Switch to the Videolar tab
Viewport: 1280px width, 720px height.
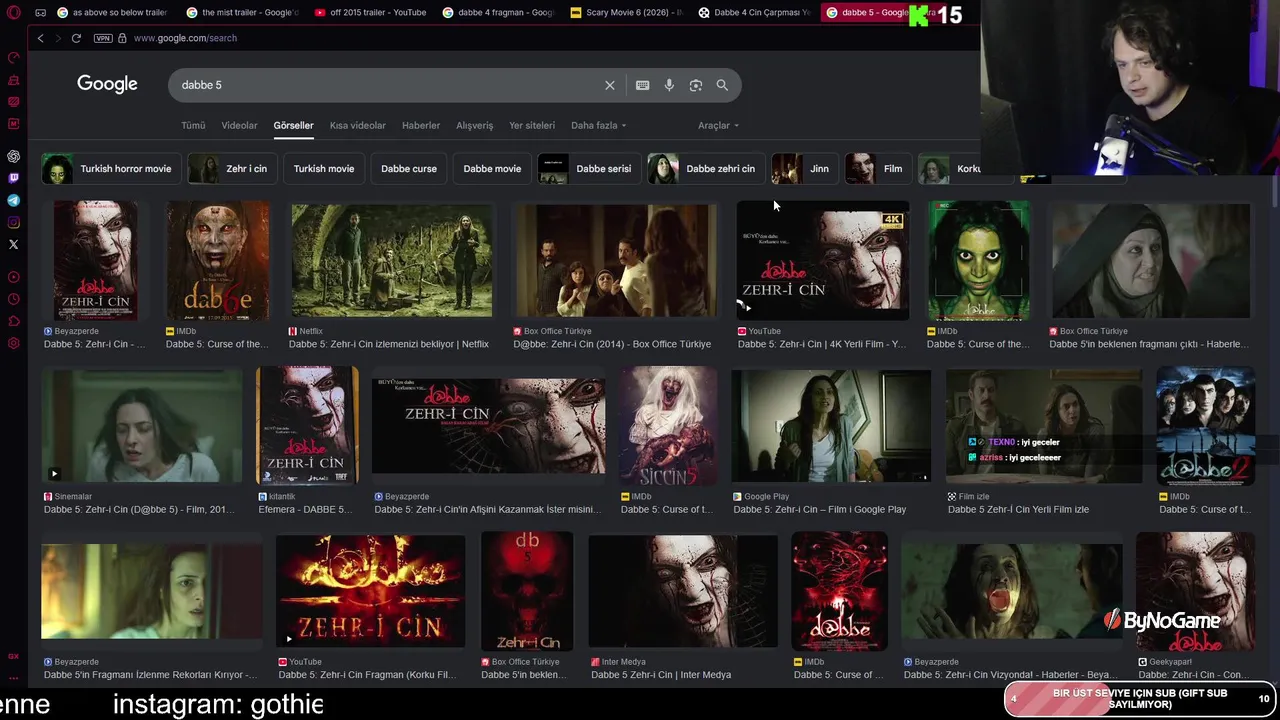[x=239, y=125]
